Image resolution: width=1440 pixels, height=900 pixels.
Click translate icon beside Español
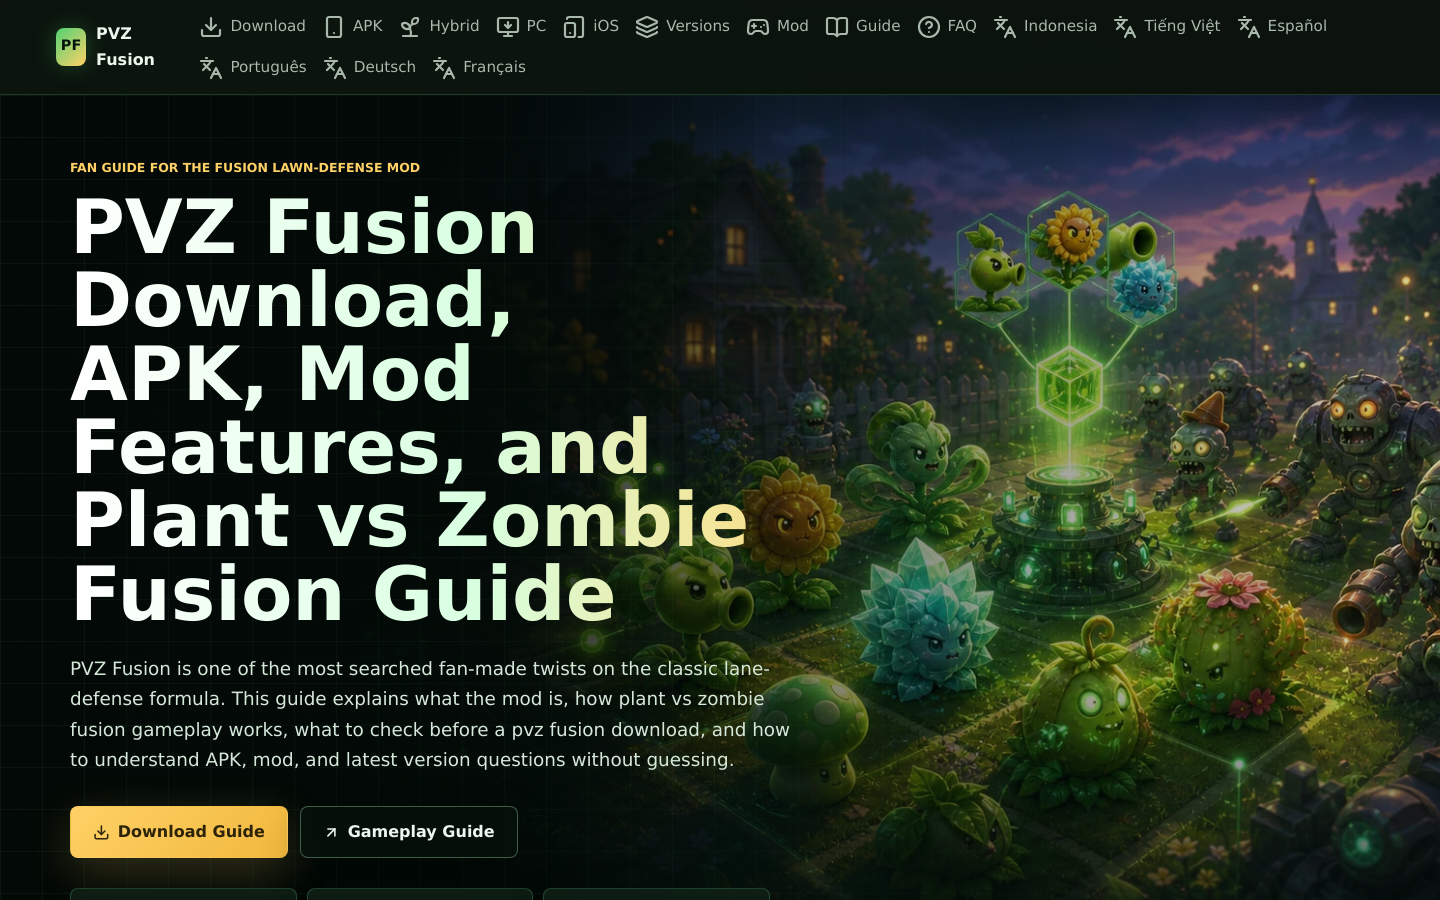click(x=1249, y=27)
